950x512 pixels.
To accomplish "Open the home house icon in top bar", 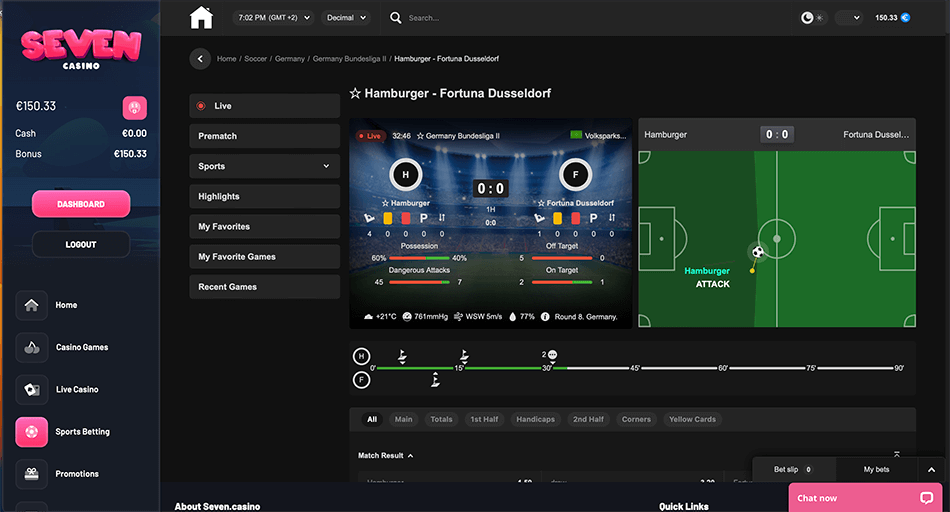I will pos(201,18).
